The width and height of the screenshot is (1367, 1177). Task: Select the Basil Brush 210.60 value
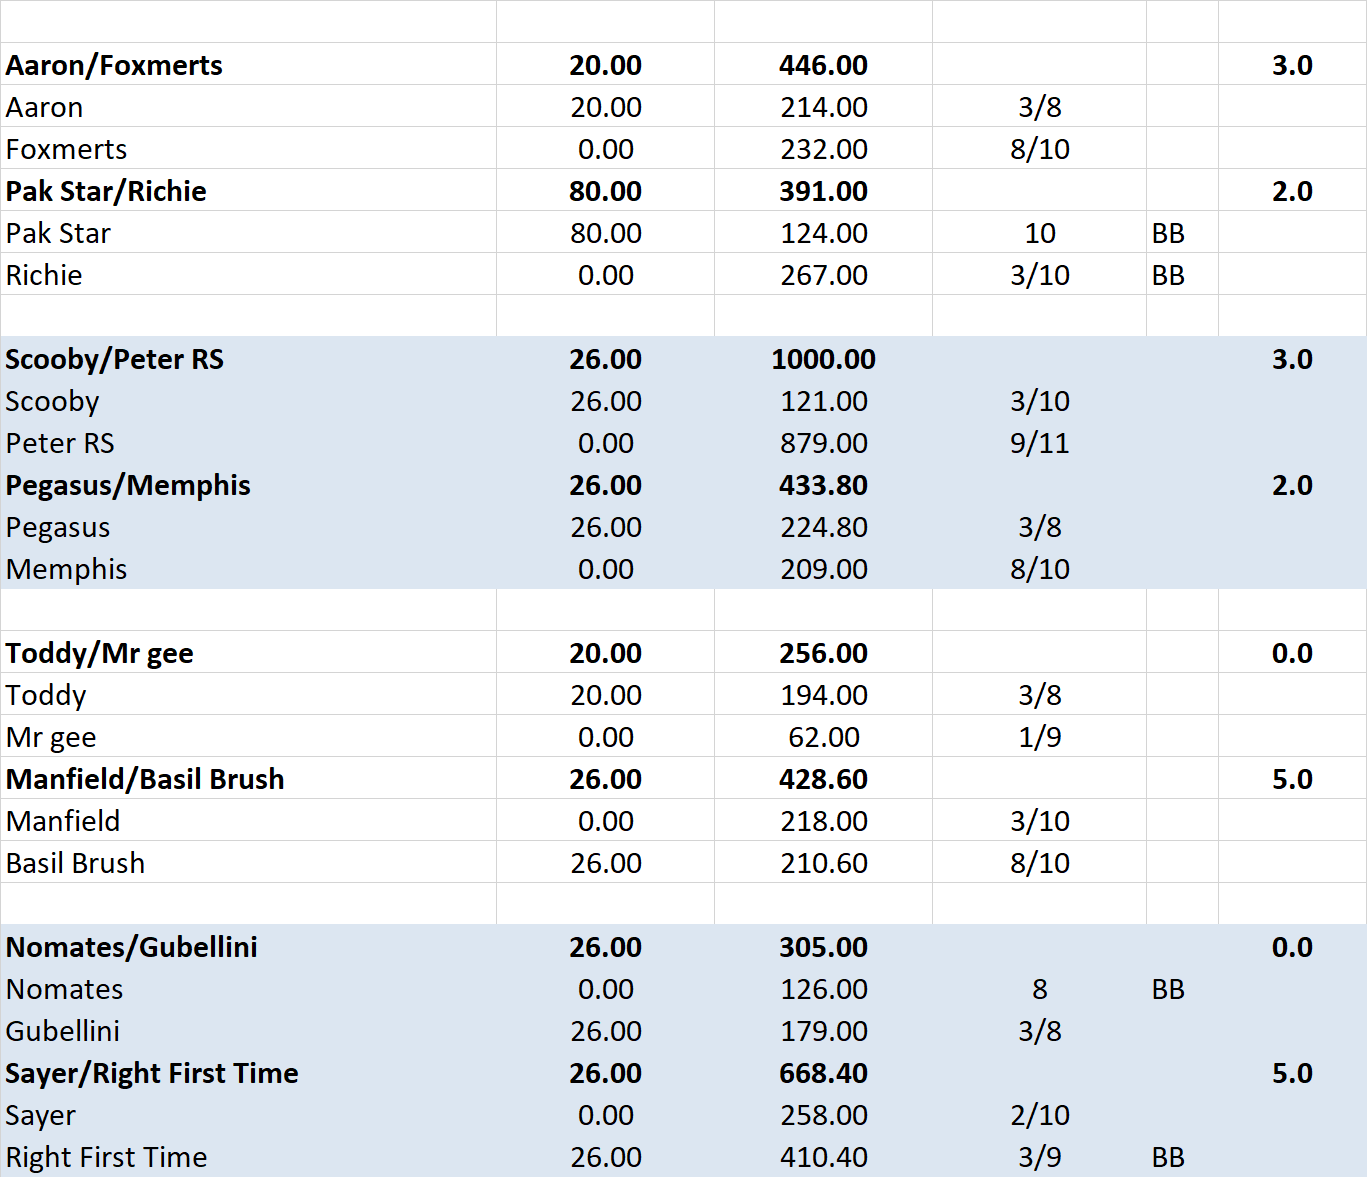823,863
